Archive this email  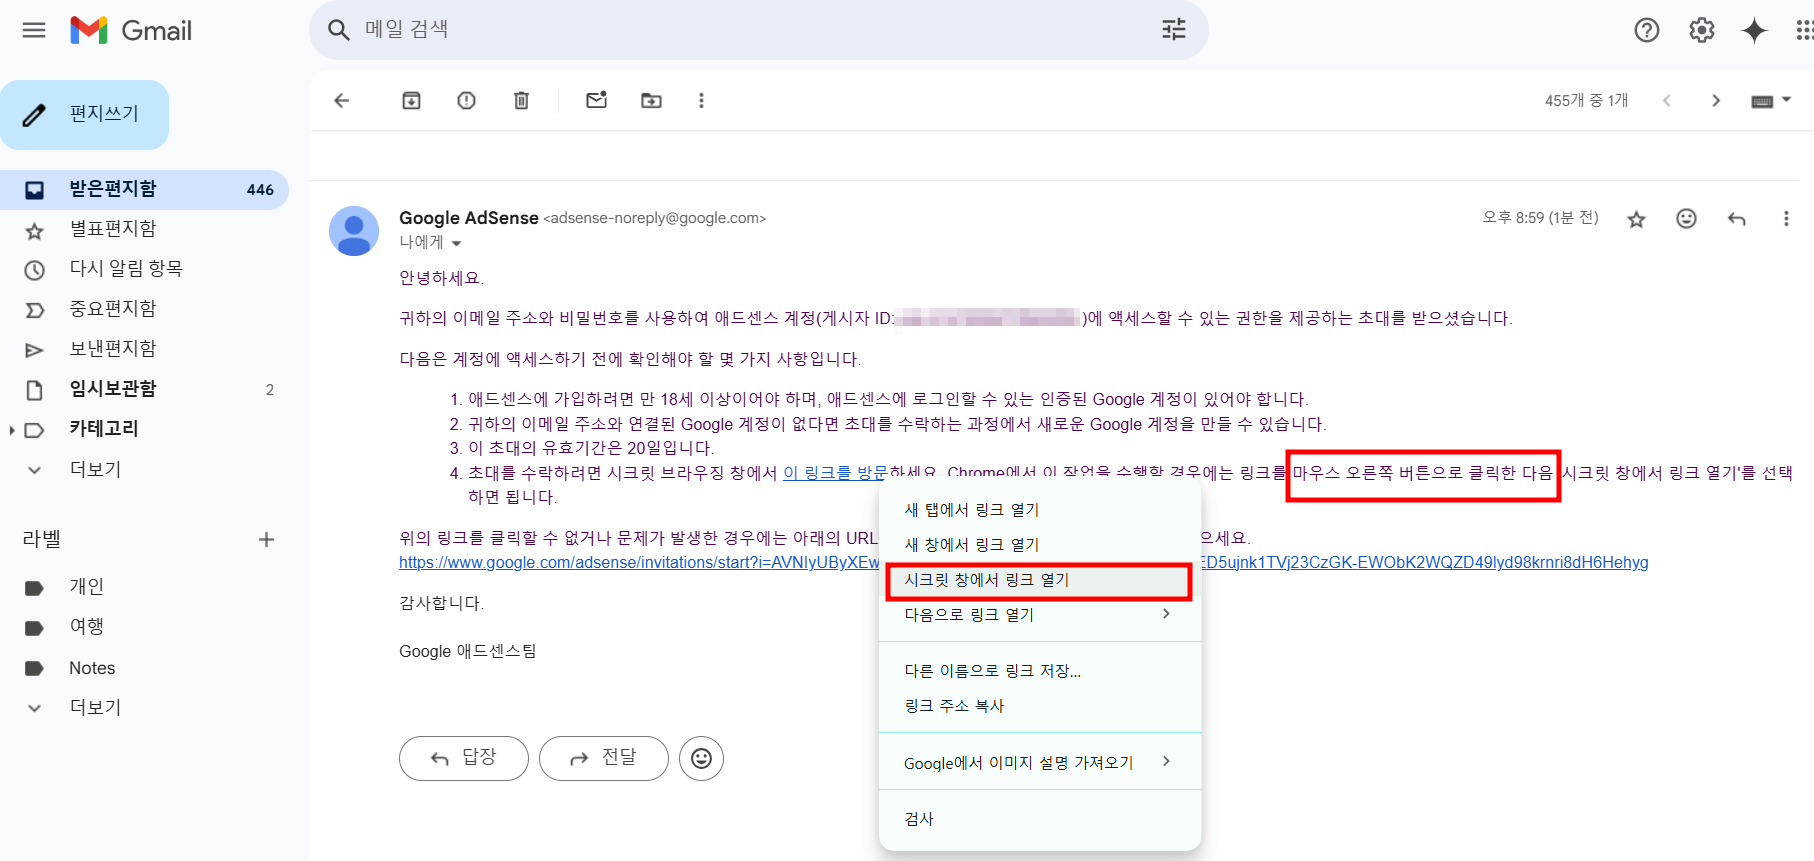pyautogui.click(x=411, y=100)
